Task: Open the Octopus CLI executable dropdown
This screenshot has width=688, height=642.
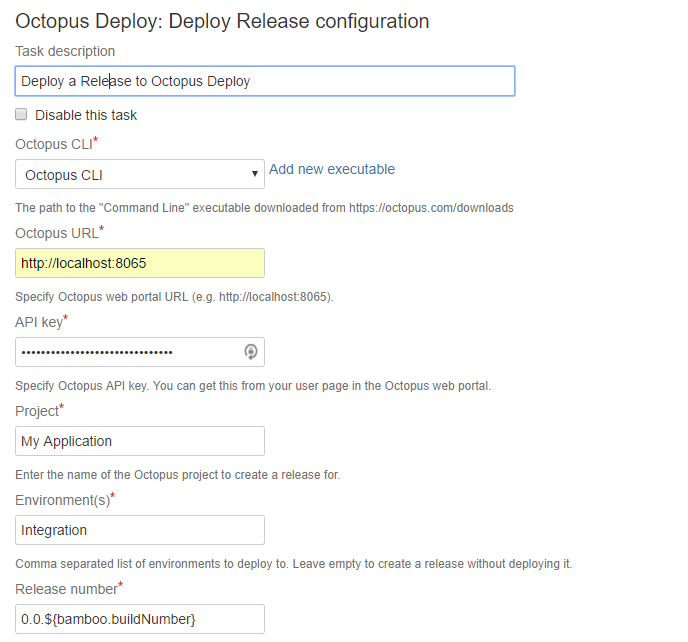Action: tap(140, 174)
